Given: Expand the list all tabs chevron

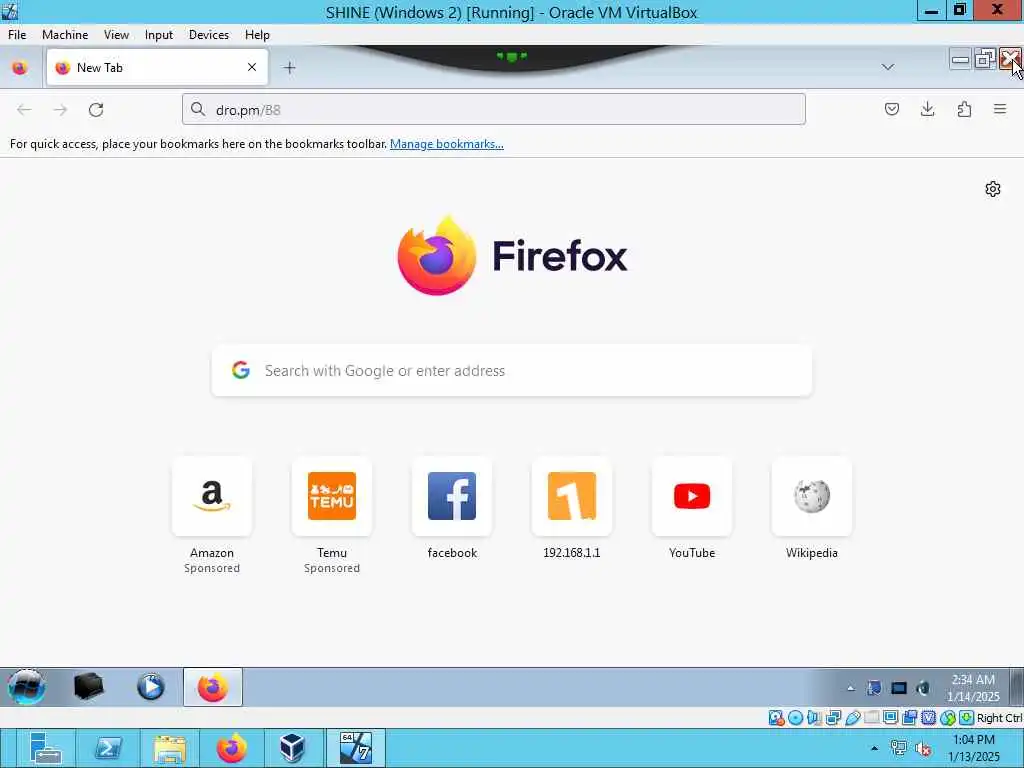Looking at the screenshot, I should tap(888, 67).
